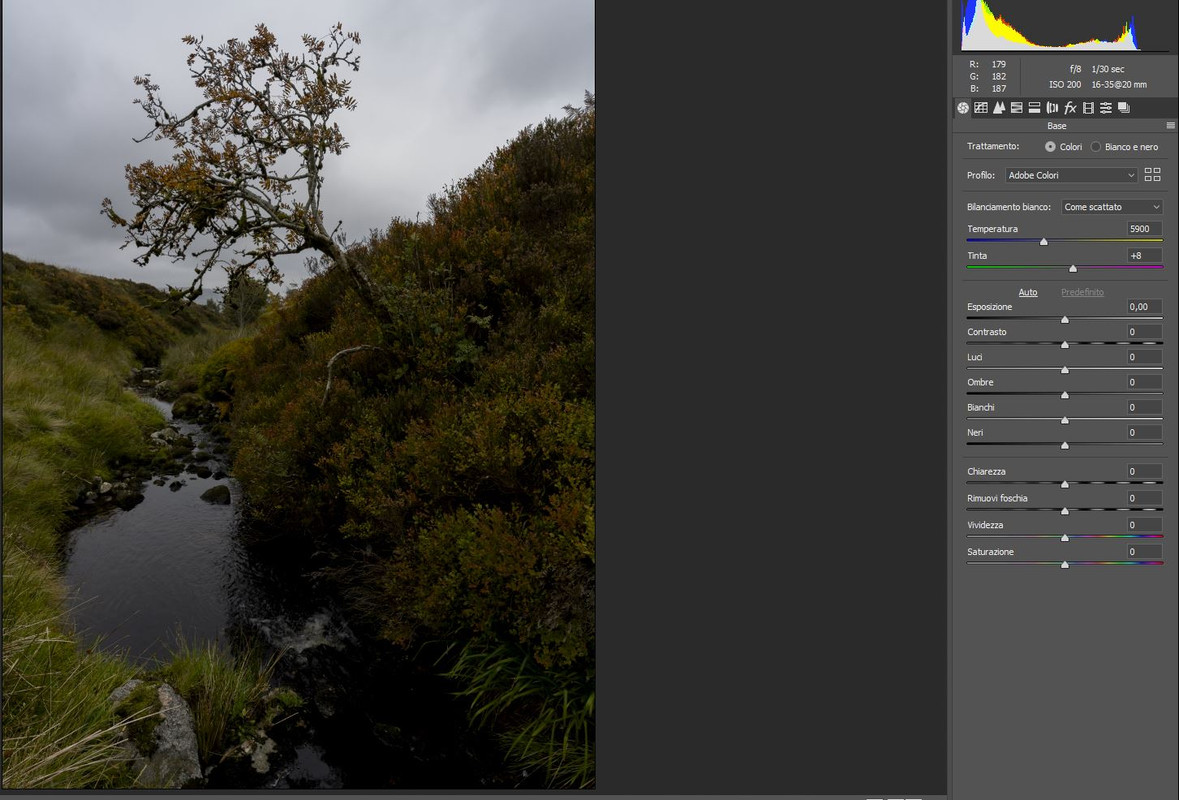Image resolution: width=1179 pixels, height=800 pixels.
Task: Open the Detail panel mountains icon
Action: tap(999, 108)
